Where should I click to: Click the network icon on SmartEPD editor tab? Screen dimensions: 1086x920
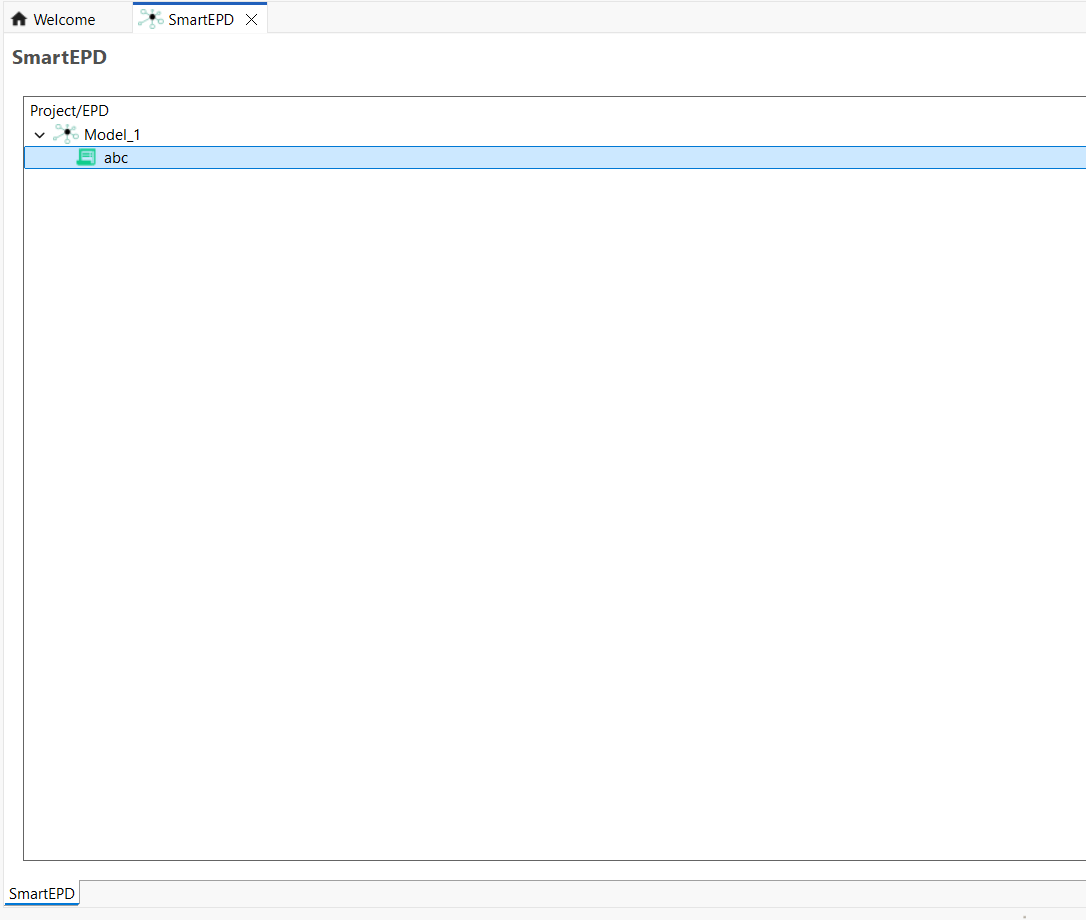point(150,19)
